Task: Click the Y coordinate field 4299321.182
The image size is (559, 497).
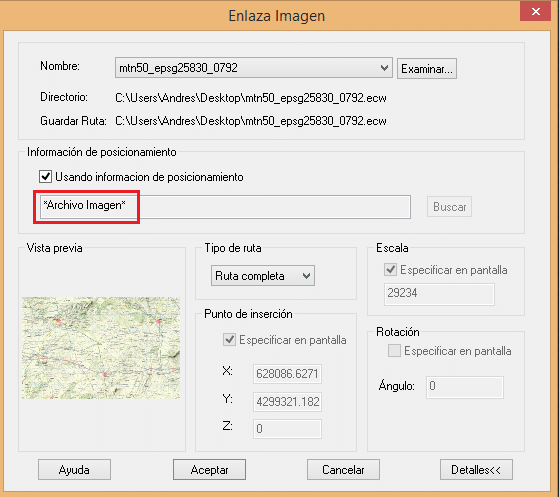Action: point(287,402)
